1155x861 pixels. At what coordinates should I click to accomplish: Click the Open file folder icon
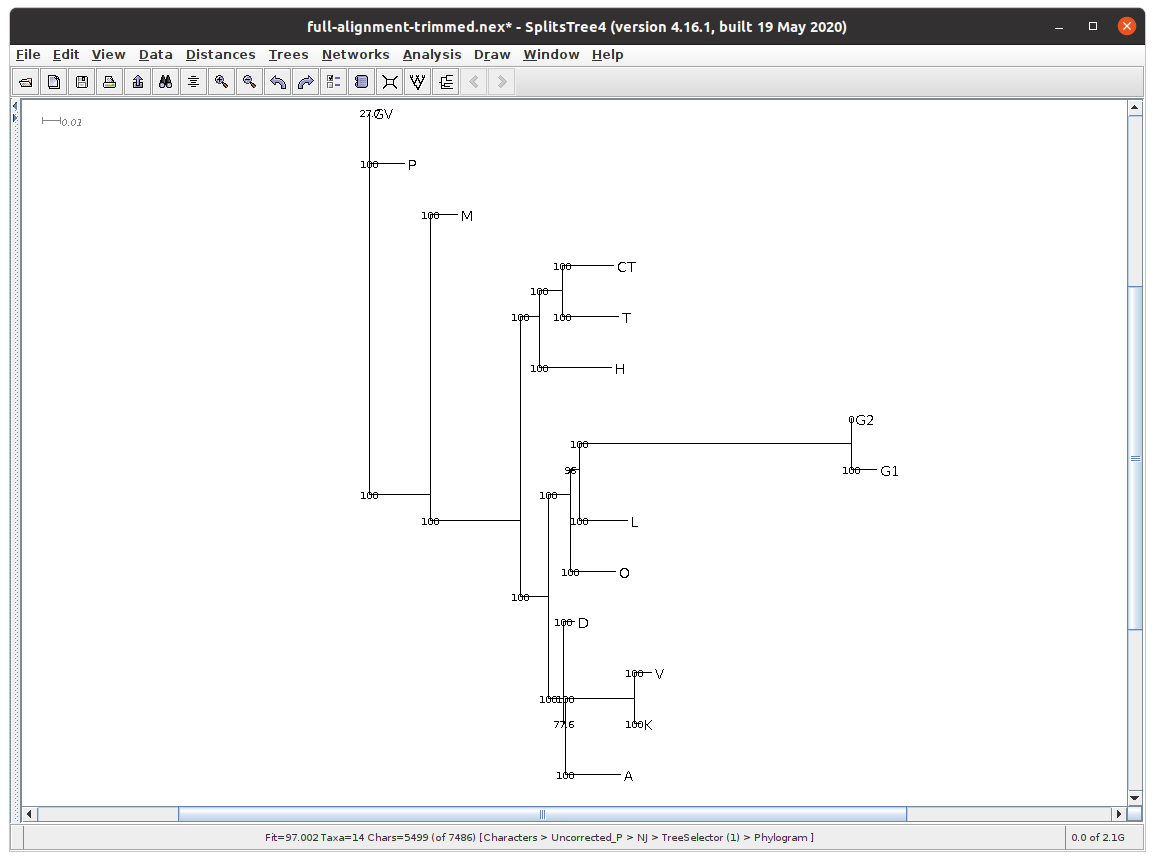point(26,82)
